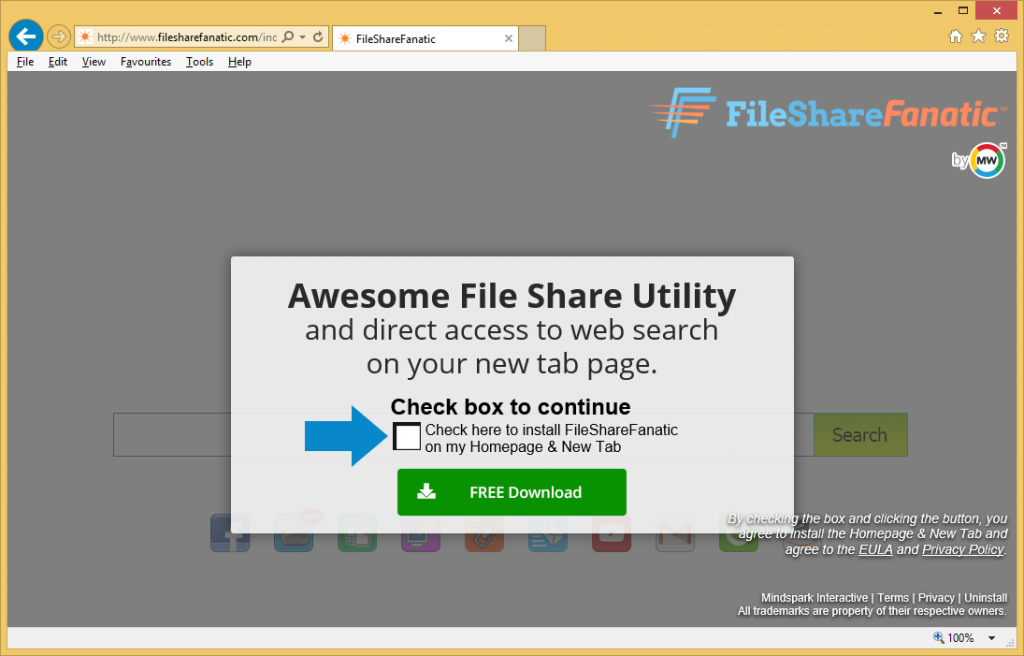Open the Favourites menu
The width and height of the screenshot is (1024, 656).
click(145, 62)
